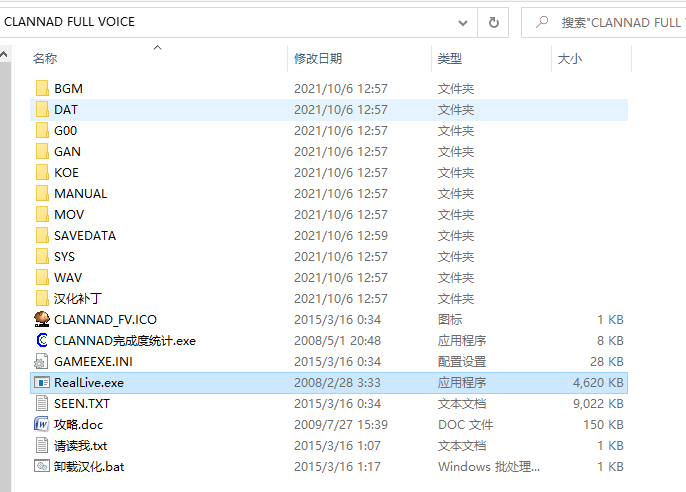Select the RealLive.exe file name

pyautogui.click(x=89, y=382)
